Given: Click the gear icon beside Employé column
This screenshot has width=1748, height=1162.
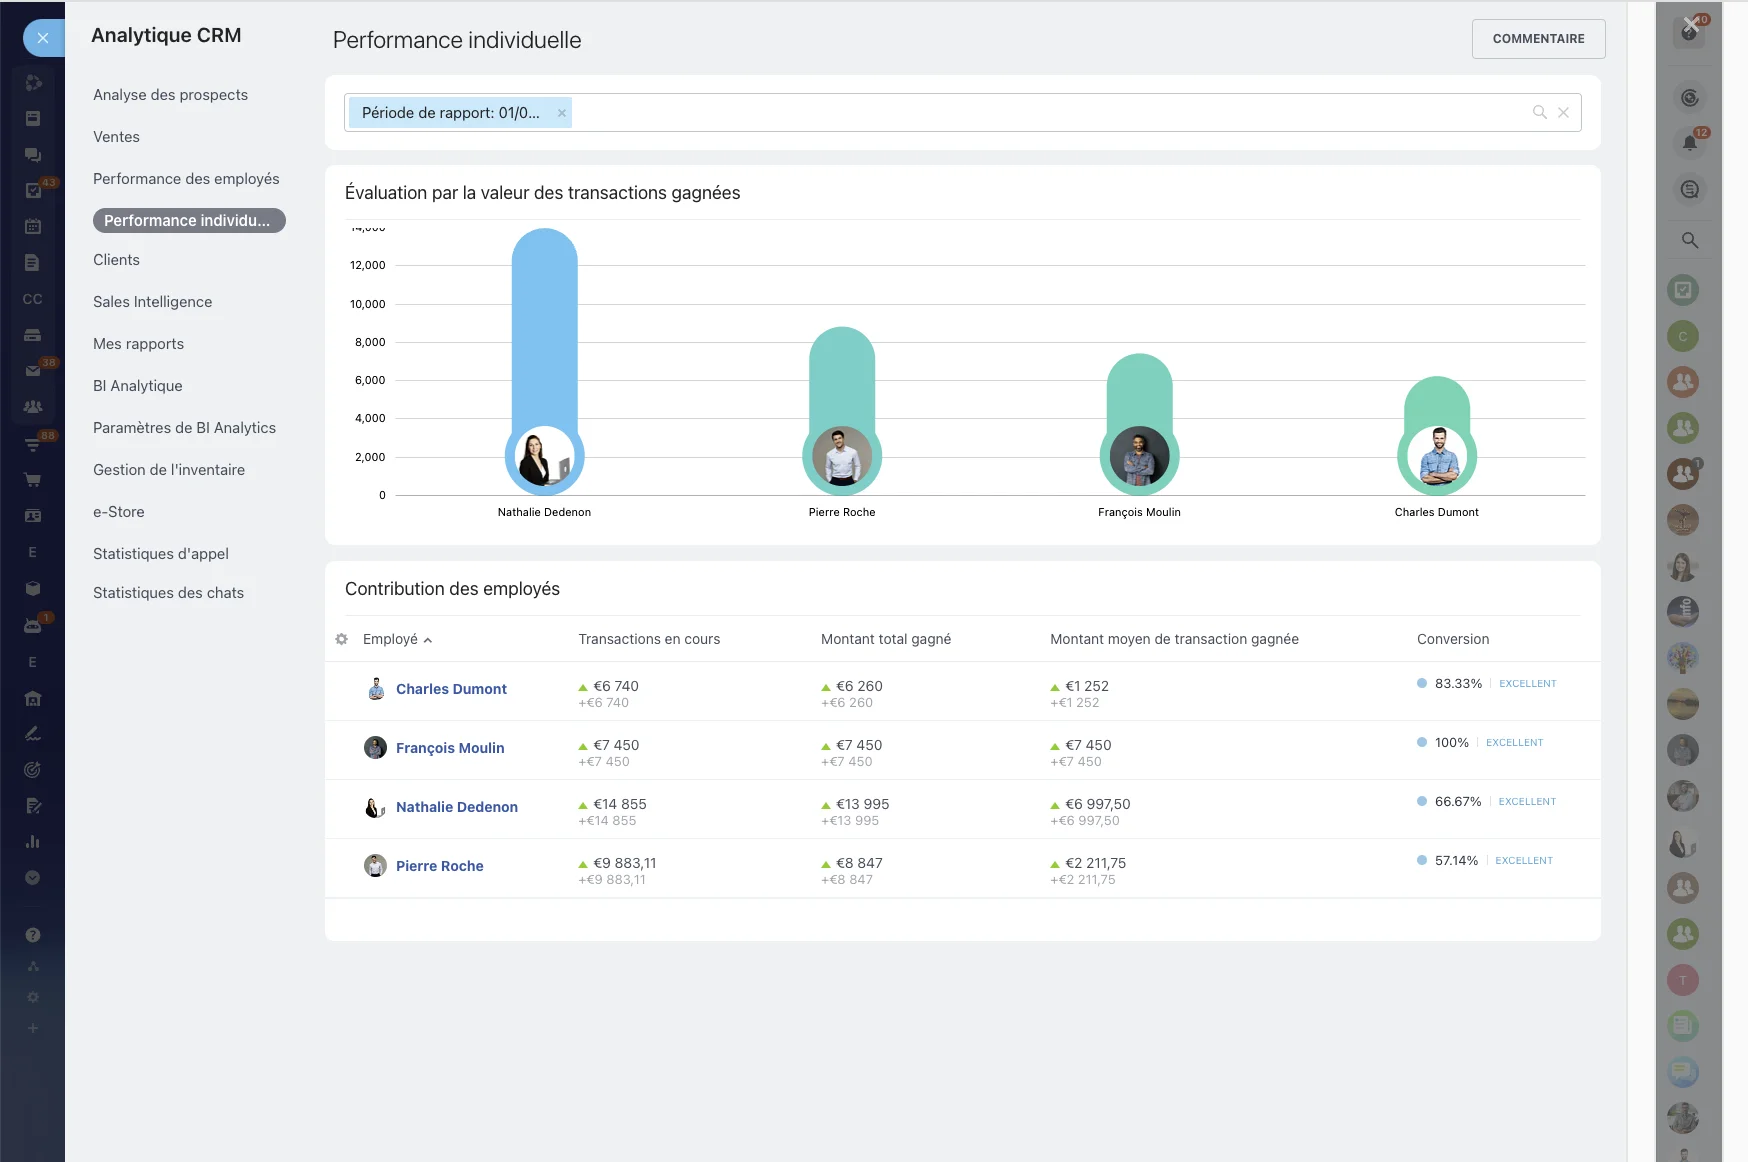Looking at the screenshot, I should (342, 639).
